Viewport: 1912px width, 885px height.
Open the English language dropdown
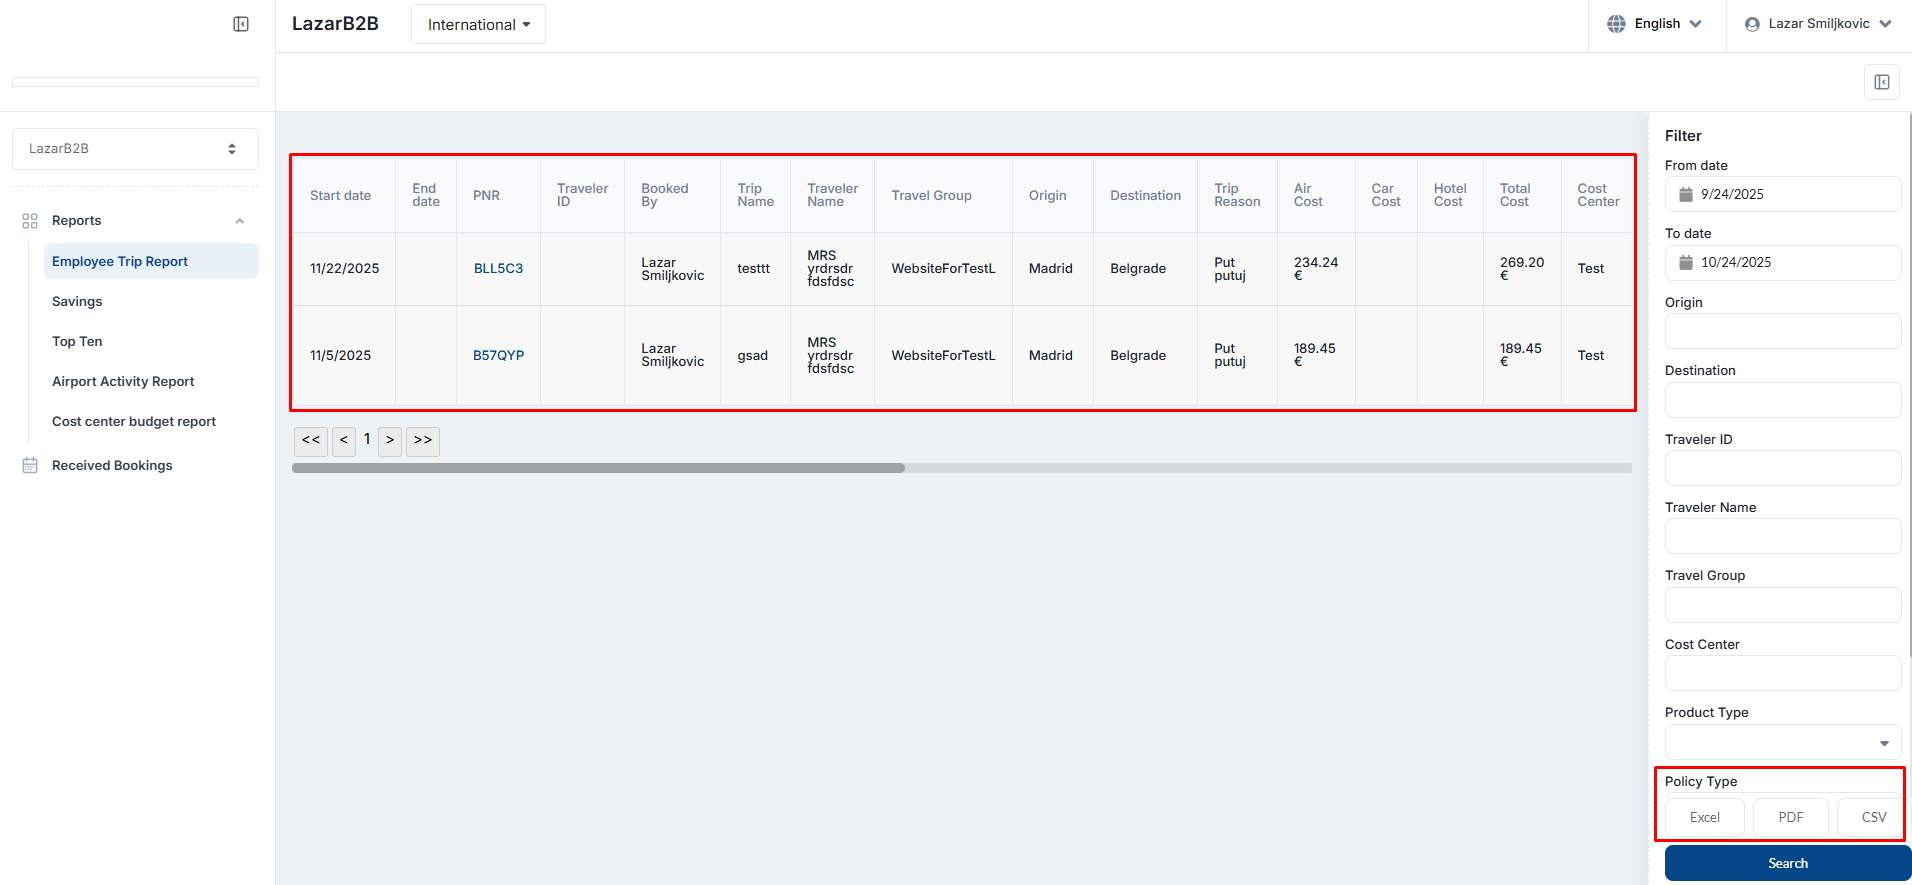click(x=1657, y=24)
